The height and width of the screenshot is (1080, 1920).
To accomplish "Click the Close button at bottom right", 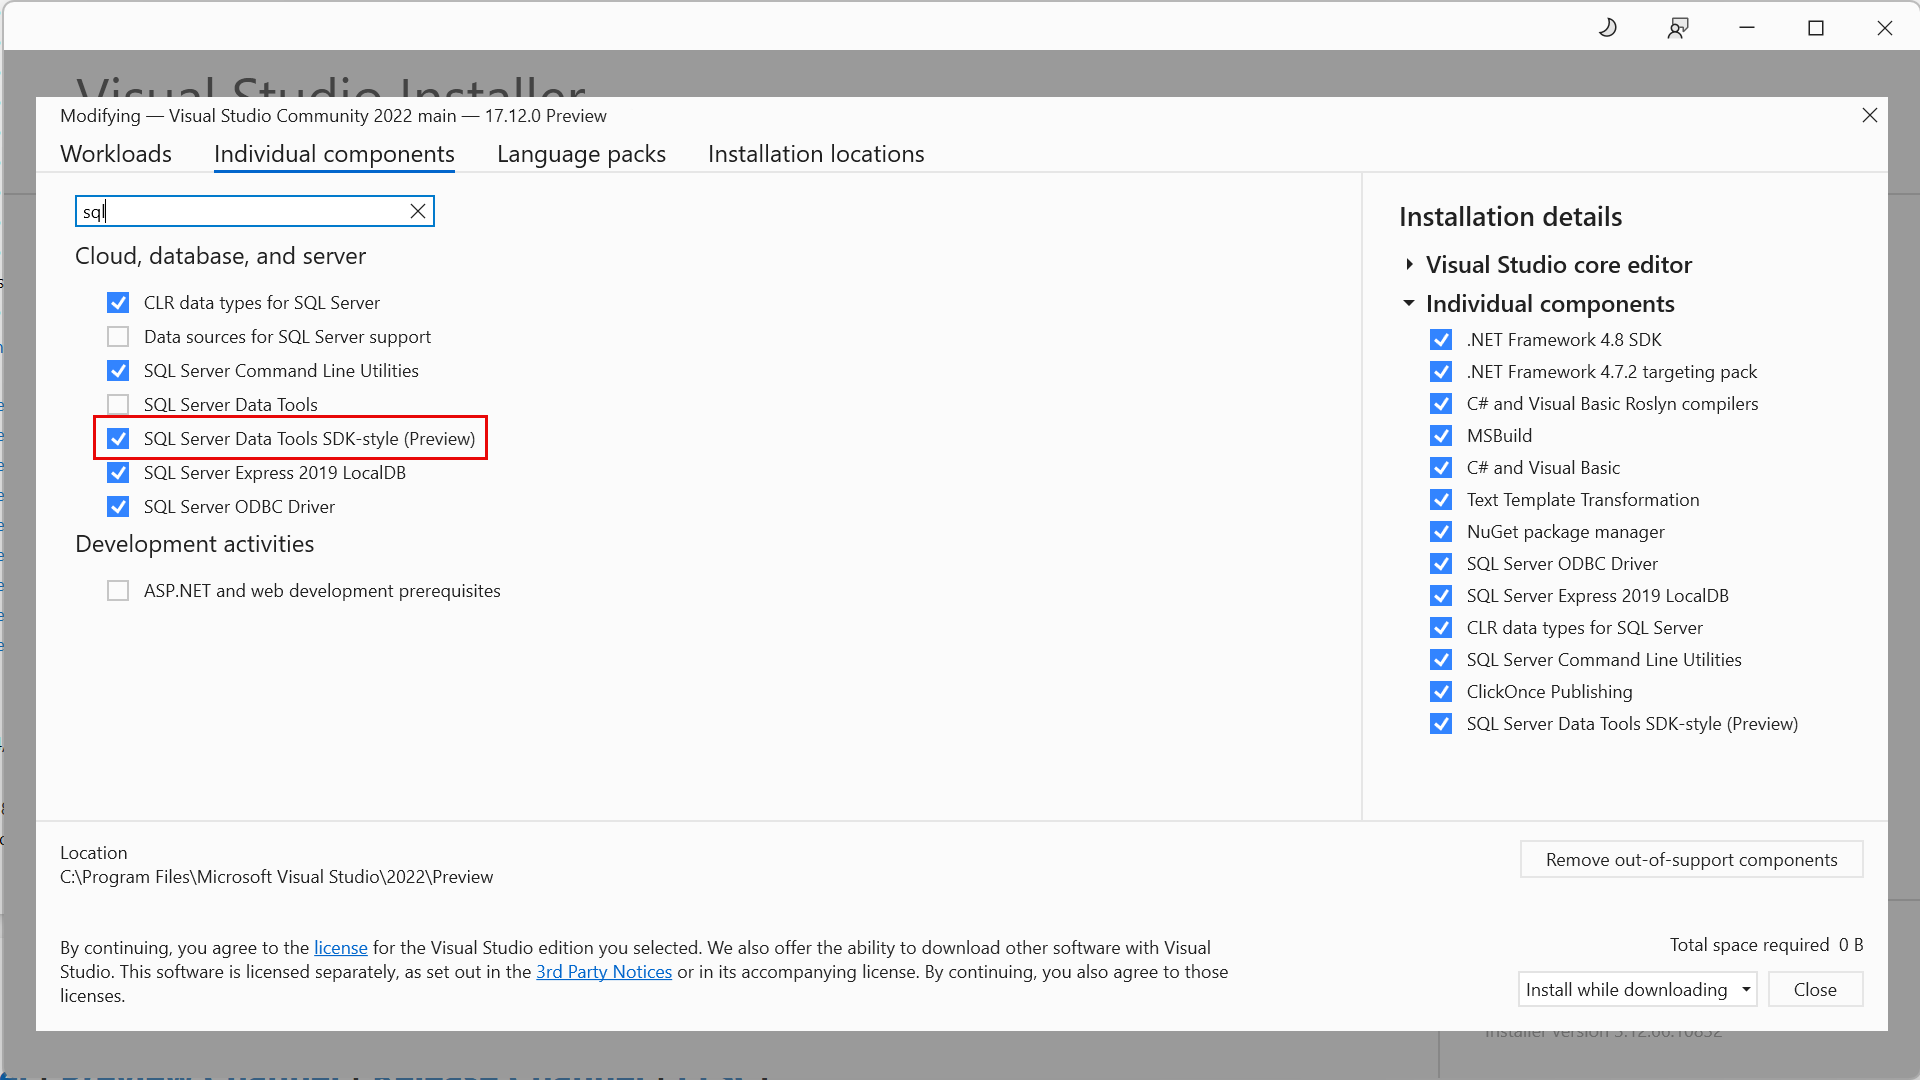I will [x=1815, y=990].
